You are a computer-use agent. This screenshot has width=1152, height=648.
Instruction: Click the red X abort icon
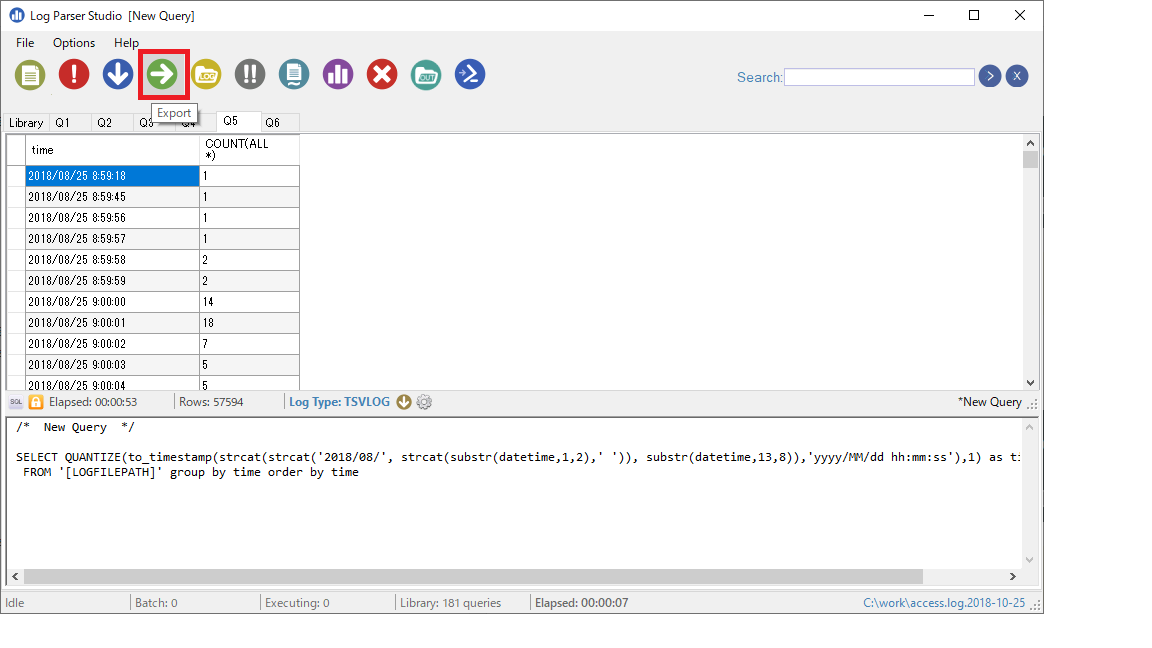click(382, 74)
